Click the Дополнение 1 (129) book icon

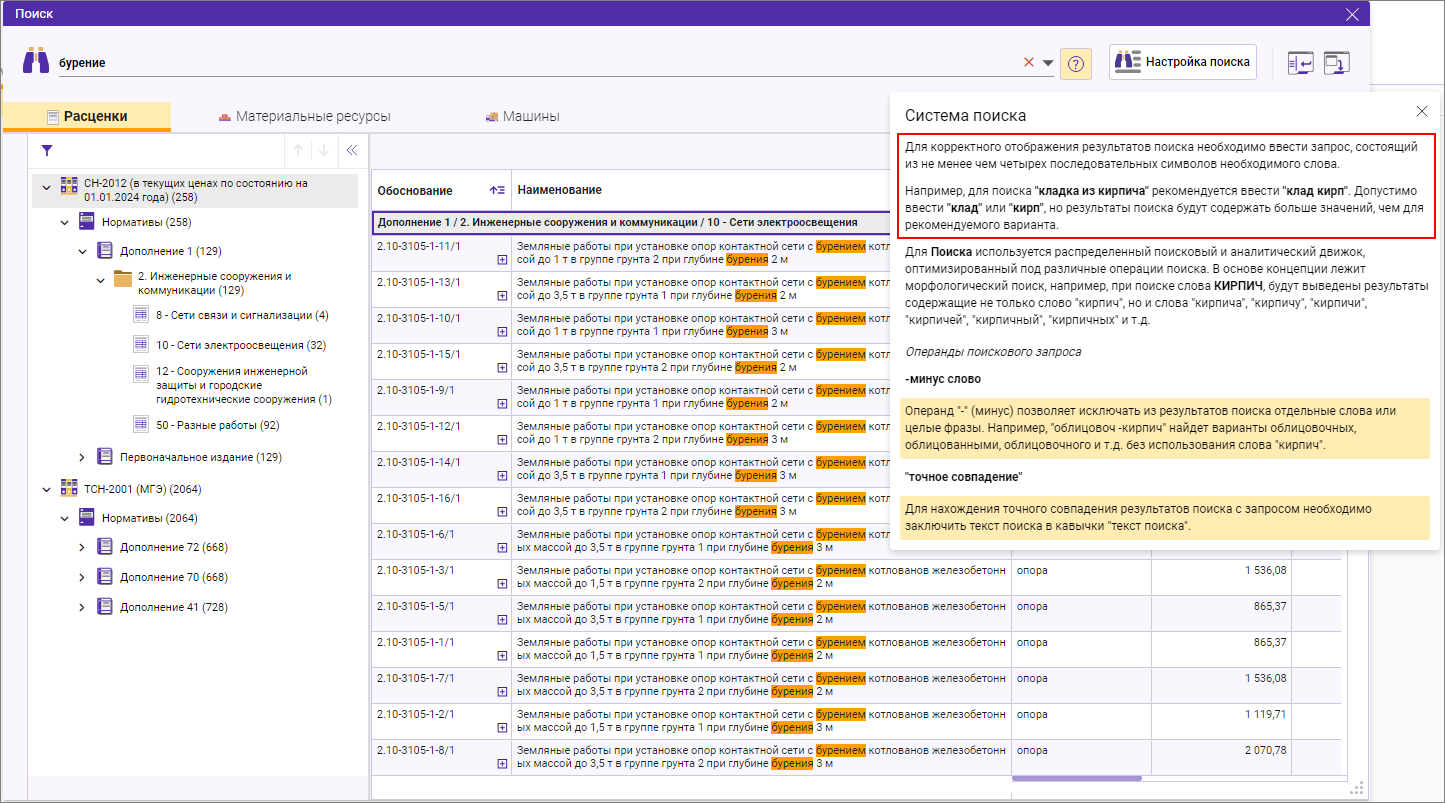[x=105, y=250]
